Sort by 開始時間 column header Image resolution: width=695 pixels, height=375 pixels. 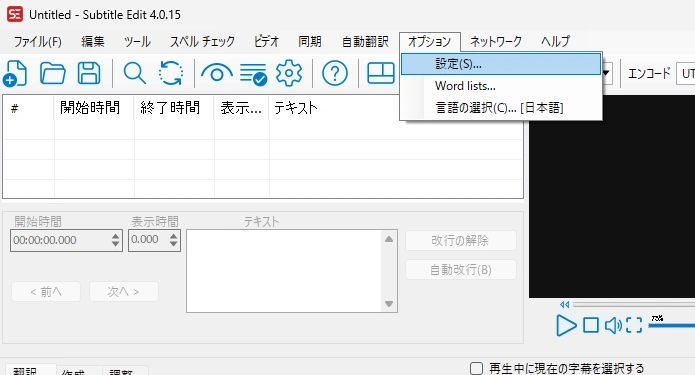click(x=94, y=108)
